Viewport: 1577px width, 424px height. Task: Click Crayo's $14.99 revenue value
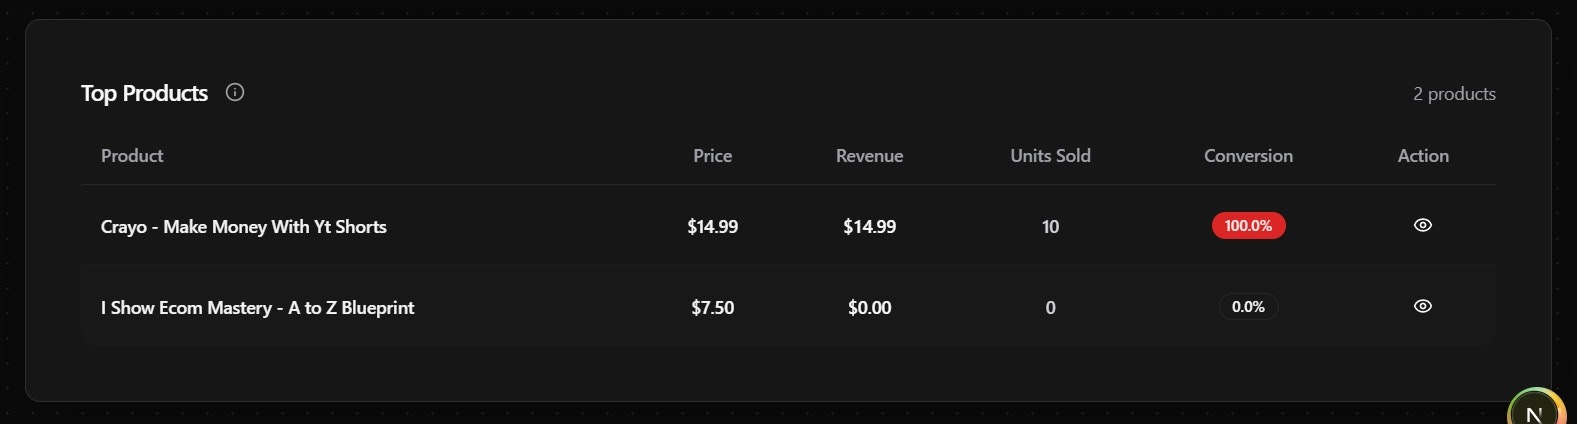[869, 227]
